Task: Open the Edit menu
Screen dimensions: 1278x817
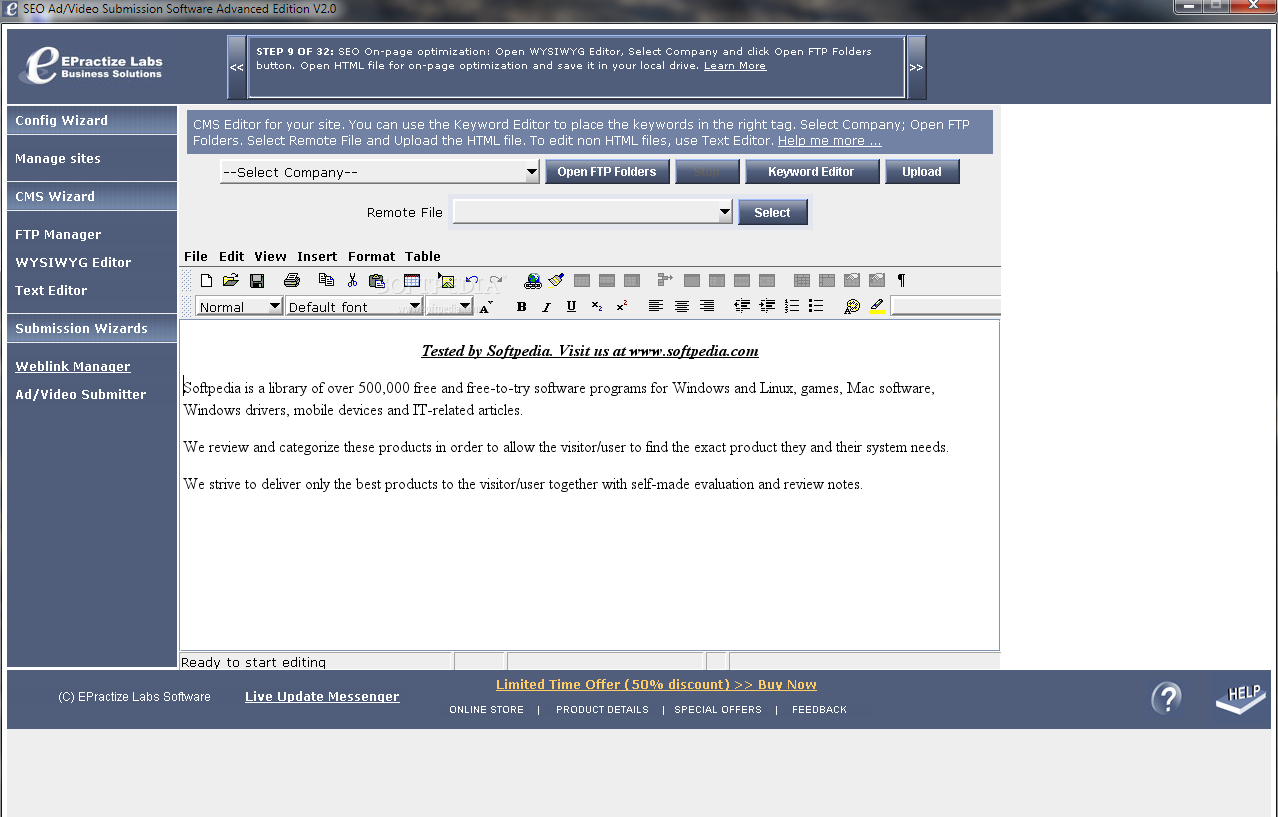Action: point(232,257)
